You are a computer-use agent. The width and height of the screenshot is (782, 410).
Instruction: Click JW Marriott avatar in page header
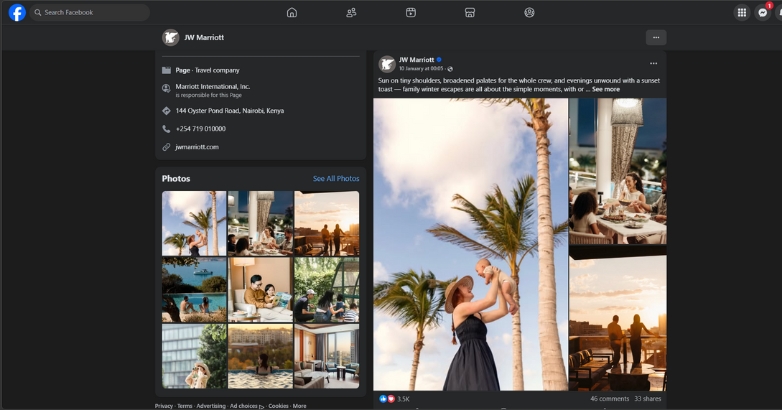[x=171, y=37]
